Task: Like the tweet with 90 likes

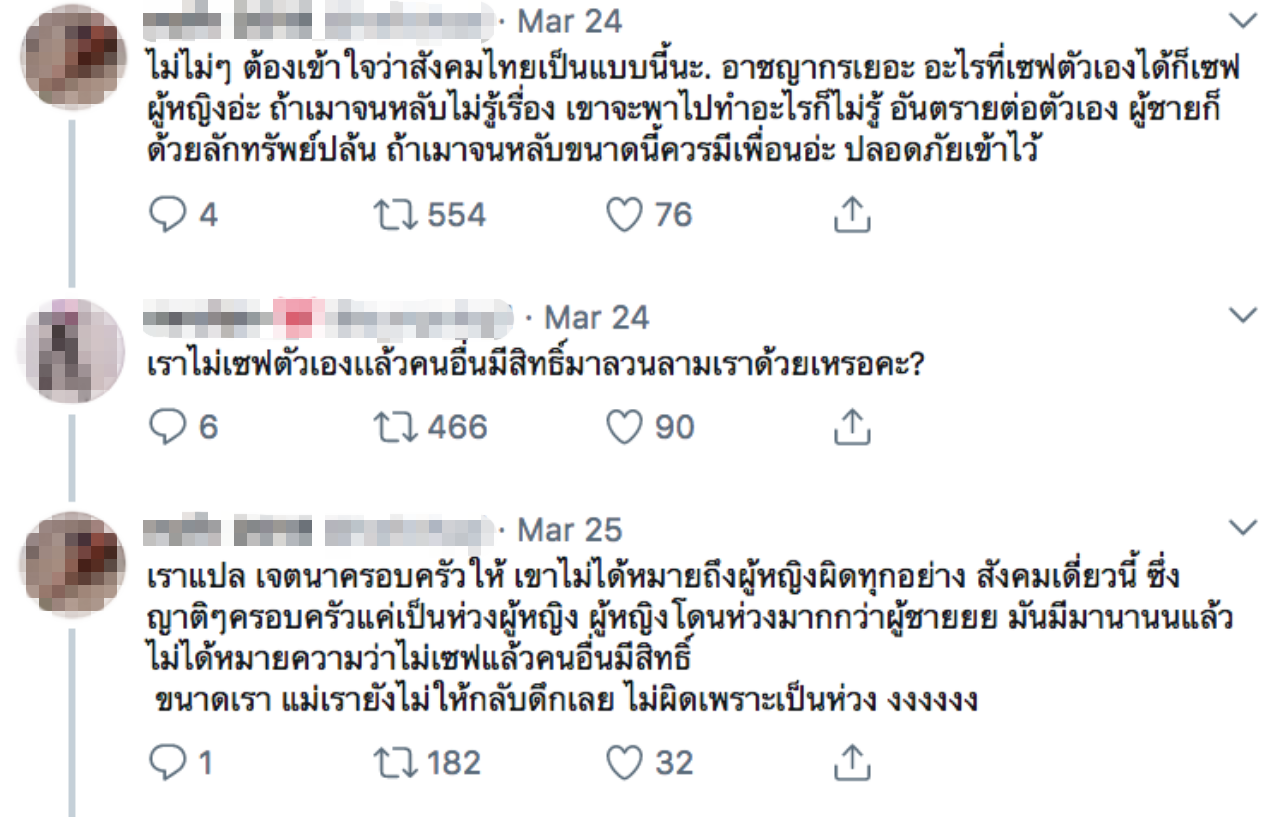Action: tap(625, 427)
